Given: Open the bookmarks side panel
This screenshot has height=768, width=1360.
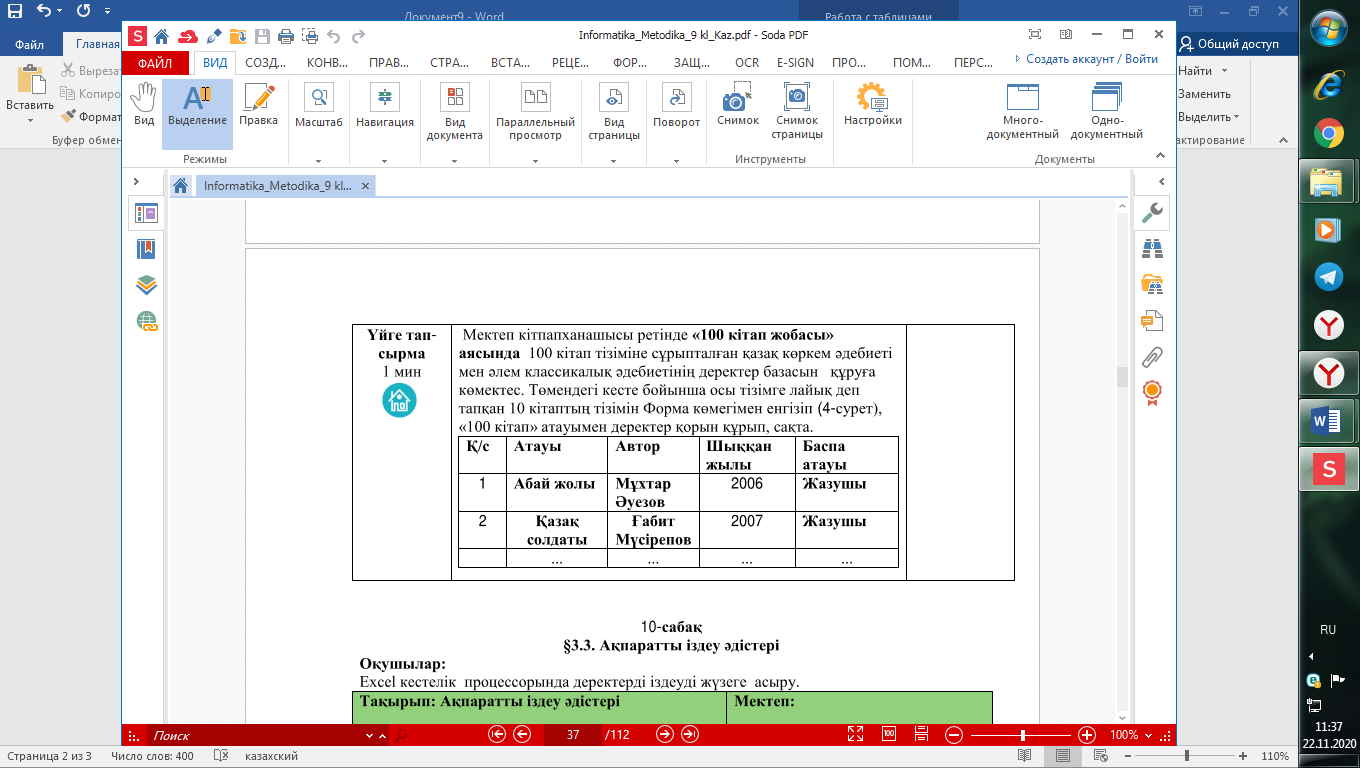Looking at the screenshot, I should [x=147, y=249].
